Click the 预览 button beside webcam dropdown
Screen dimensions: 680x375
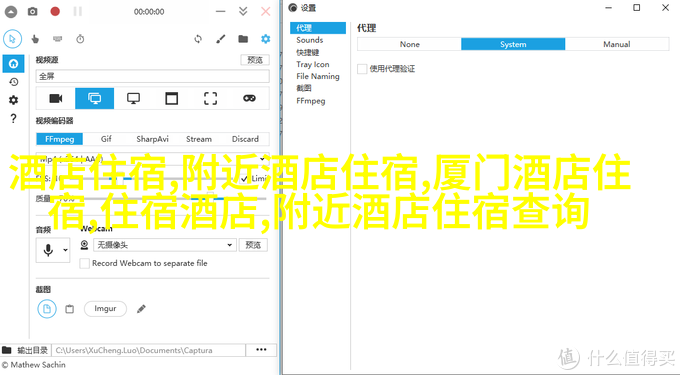click(x=253, y=245)
